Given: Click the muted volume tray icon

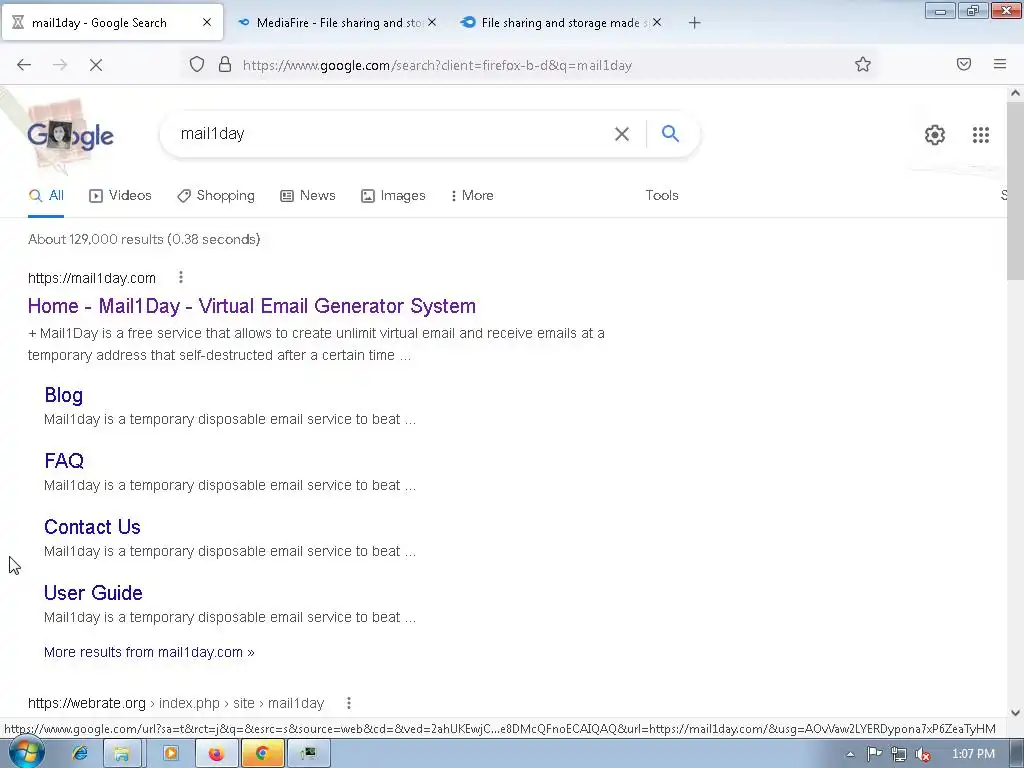Looking at the screenshot, I should click(x=923, y=754).
